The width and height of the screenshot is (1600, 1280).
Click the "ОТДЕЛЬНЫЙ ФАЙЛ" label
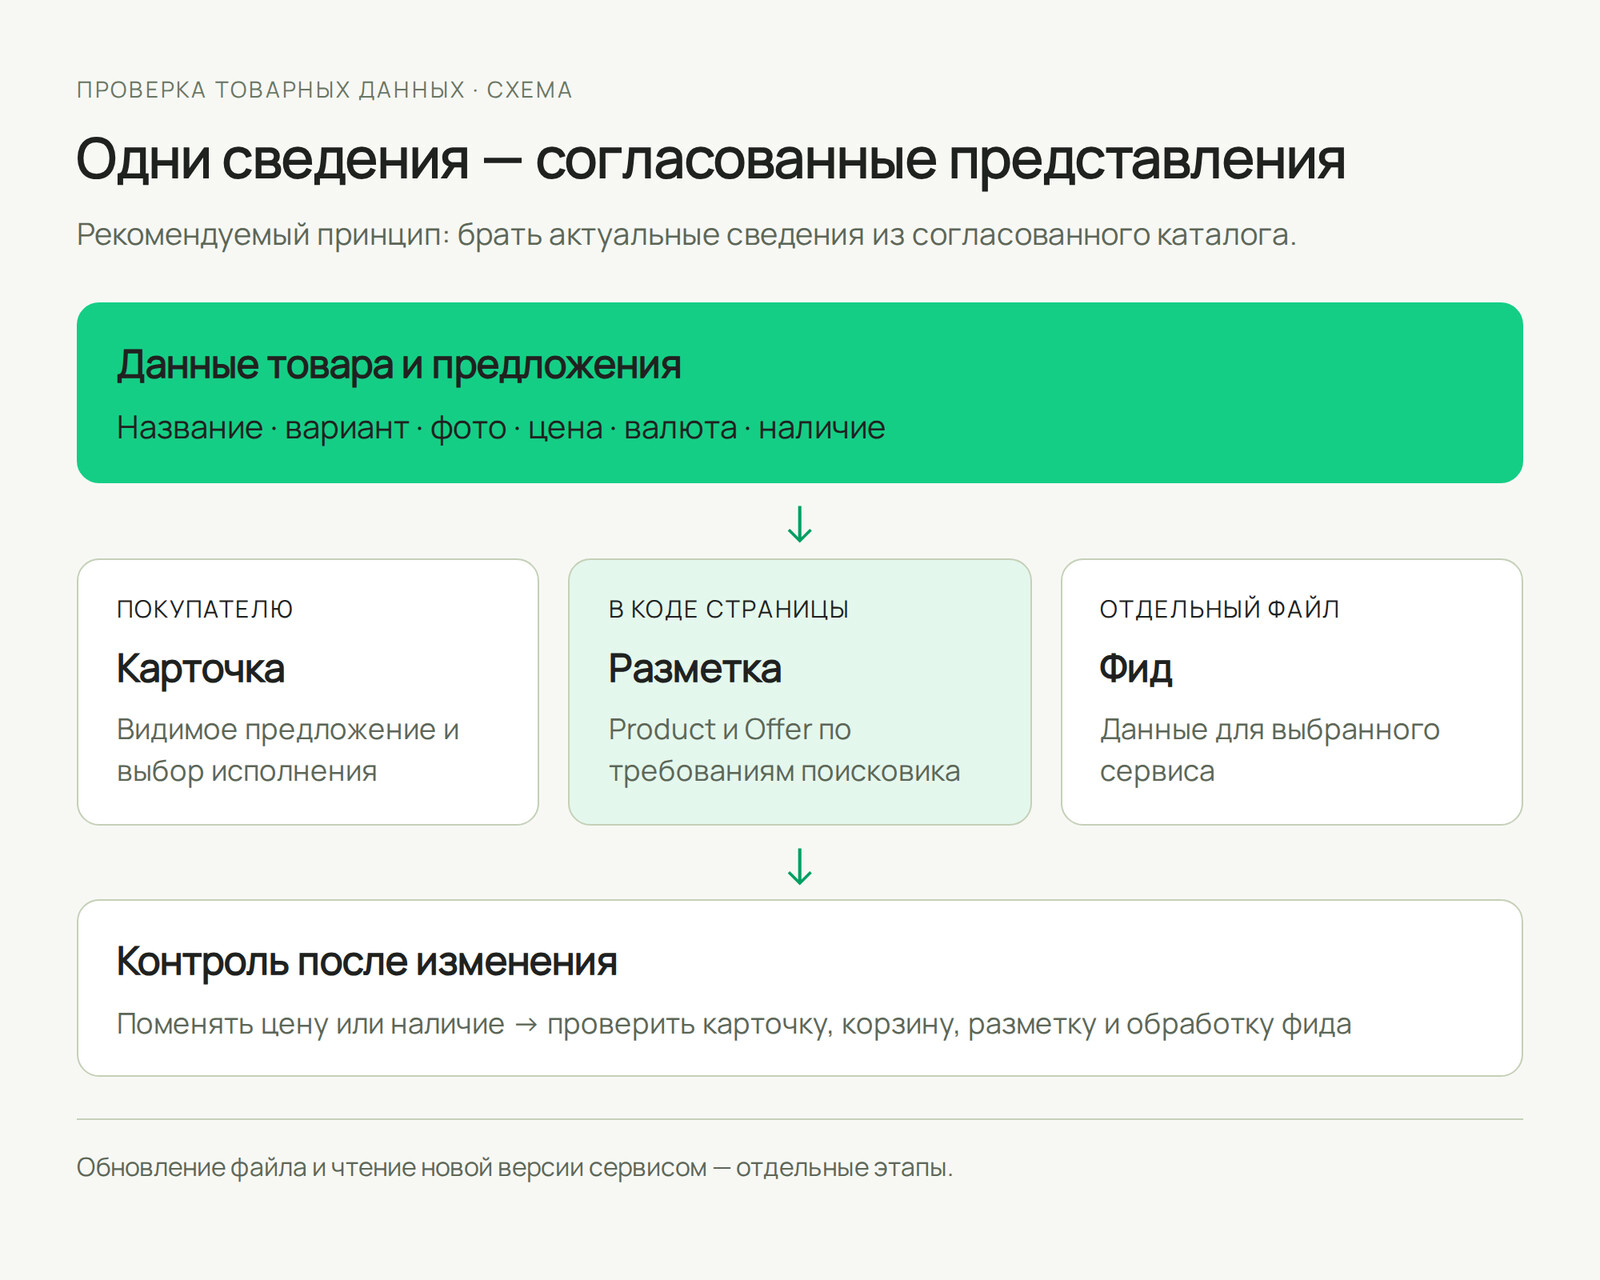[1219, 609]
